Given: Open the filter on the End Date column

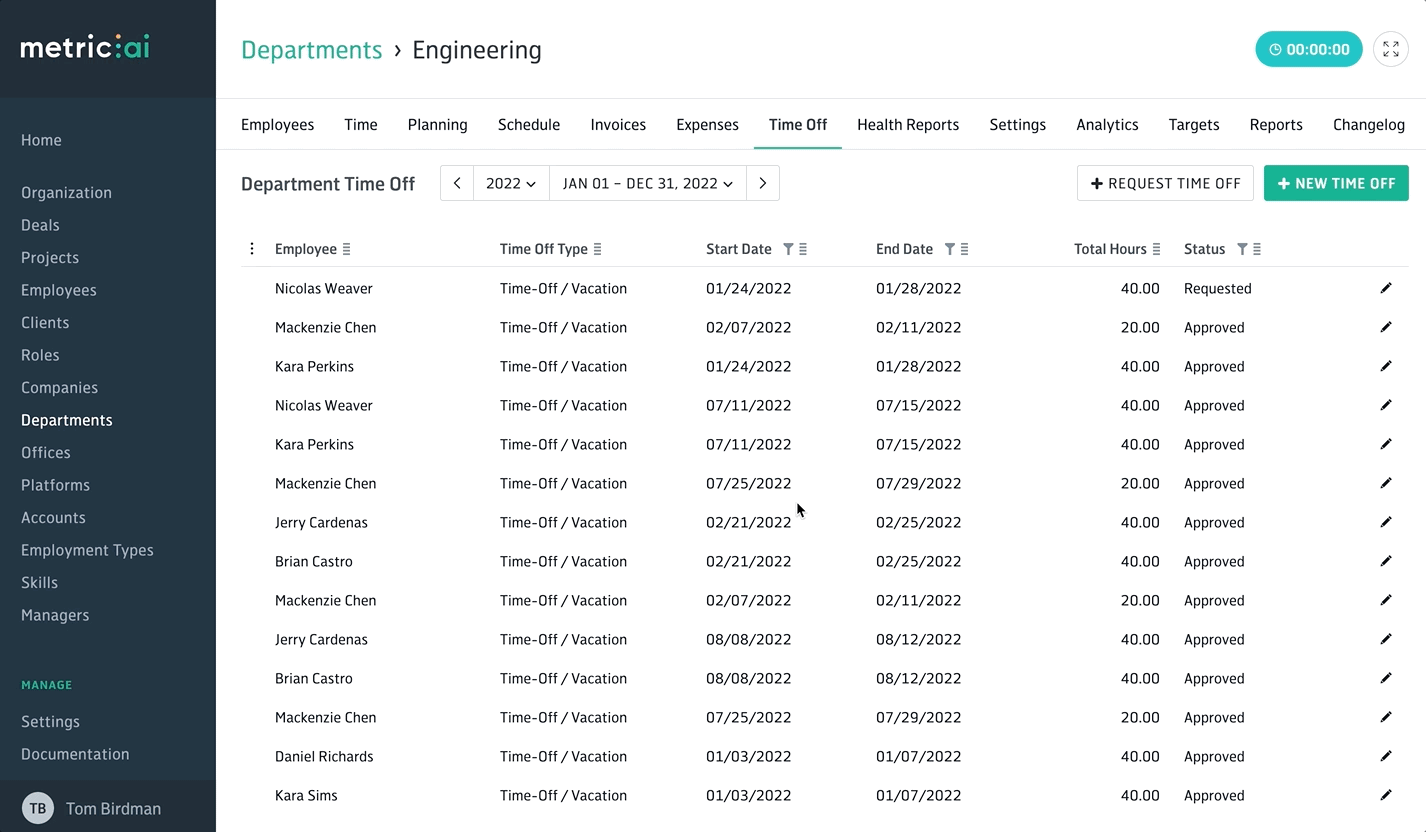Looking at the screenshot, I should 950,249.
